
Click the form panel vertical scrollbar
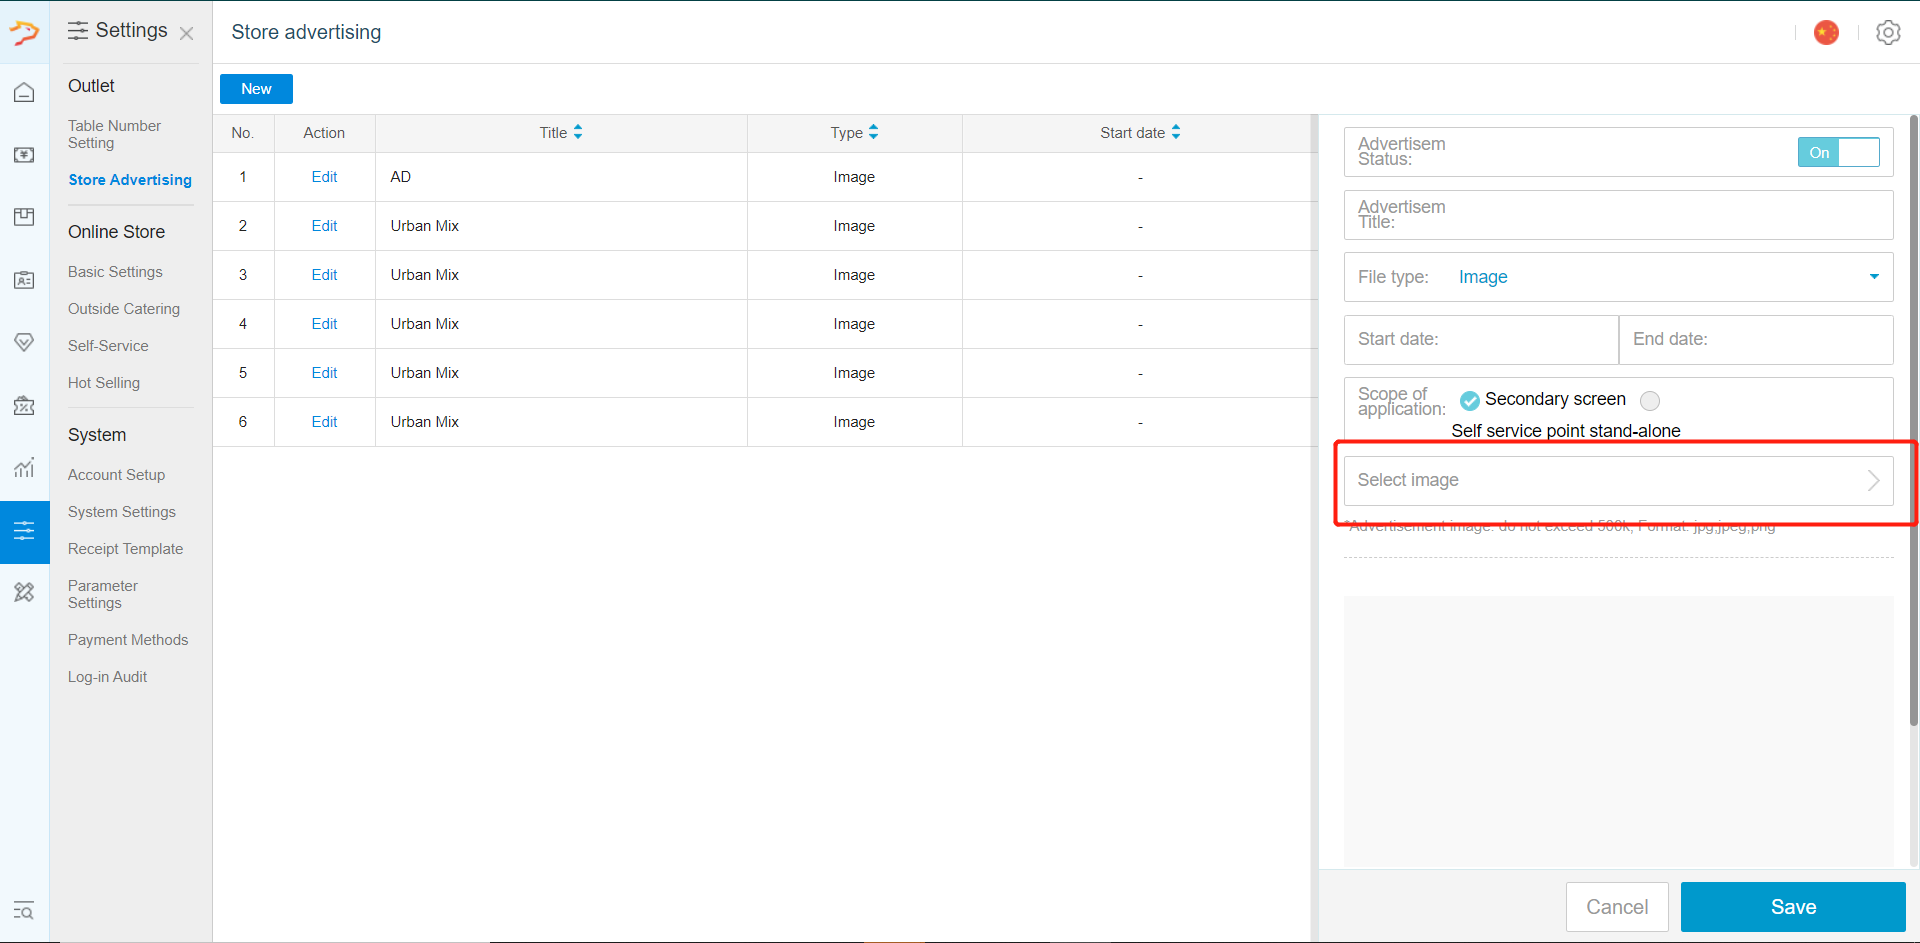[x=1914, y=420]
